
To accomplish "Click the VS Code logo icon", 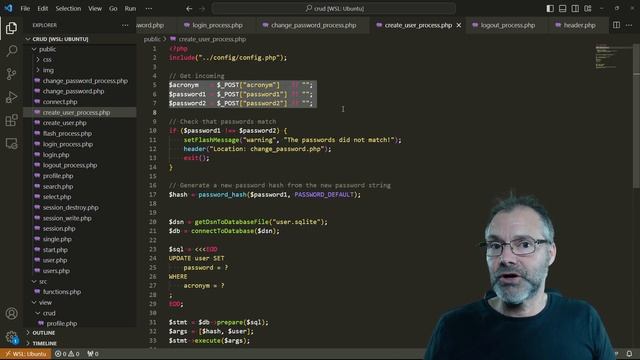I will [x=8, y=8].
